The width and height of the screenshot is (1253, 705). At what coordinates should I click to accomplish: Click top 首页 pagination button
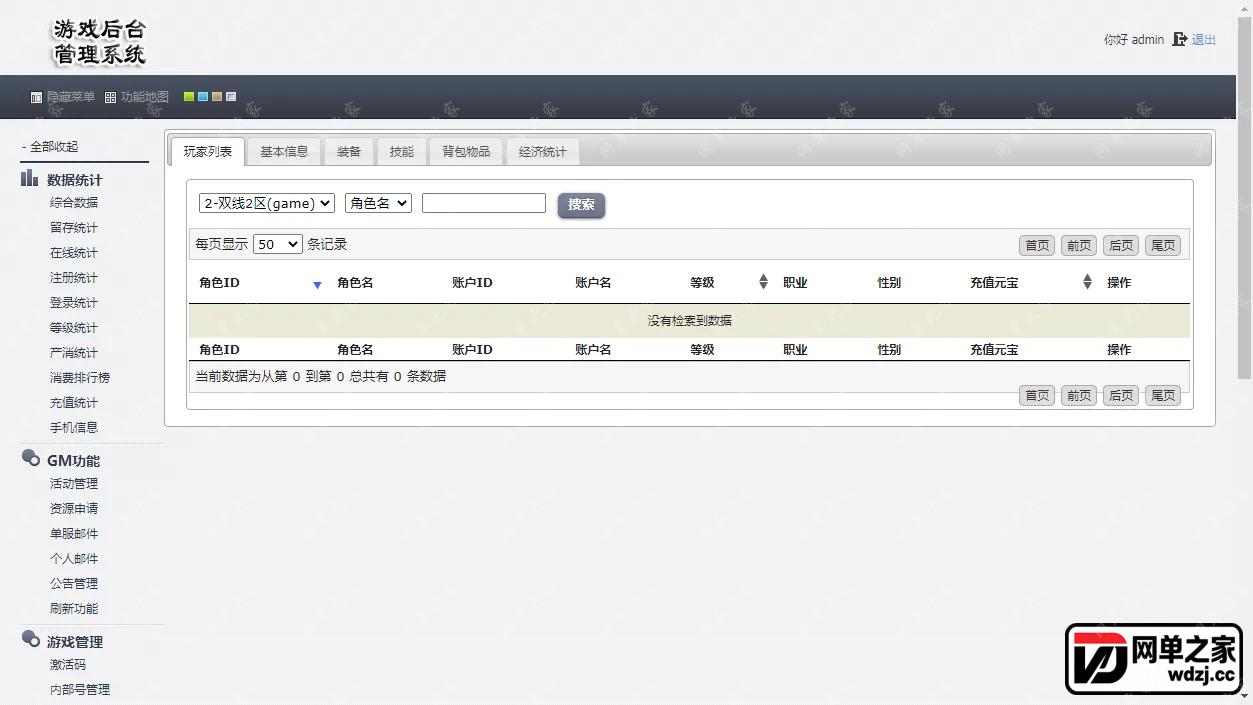tap(1037, 245)
